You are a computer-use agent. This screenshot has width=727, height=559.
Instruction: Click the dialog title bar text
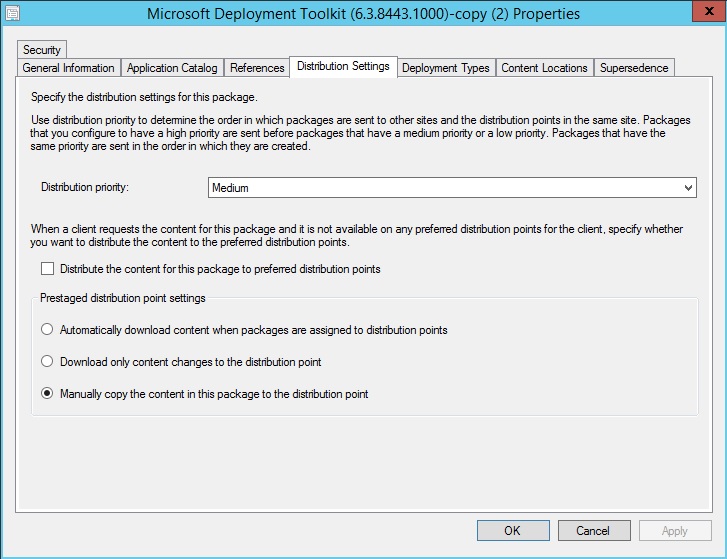[363, 15]
